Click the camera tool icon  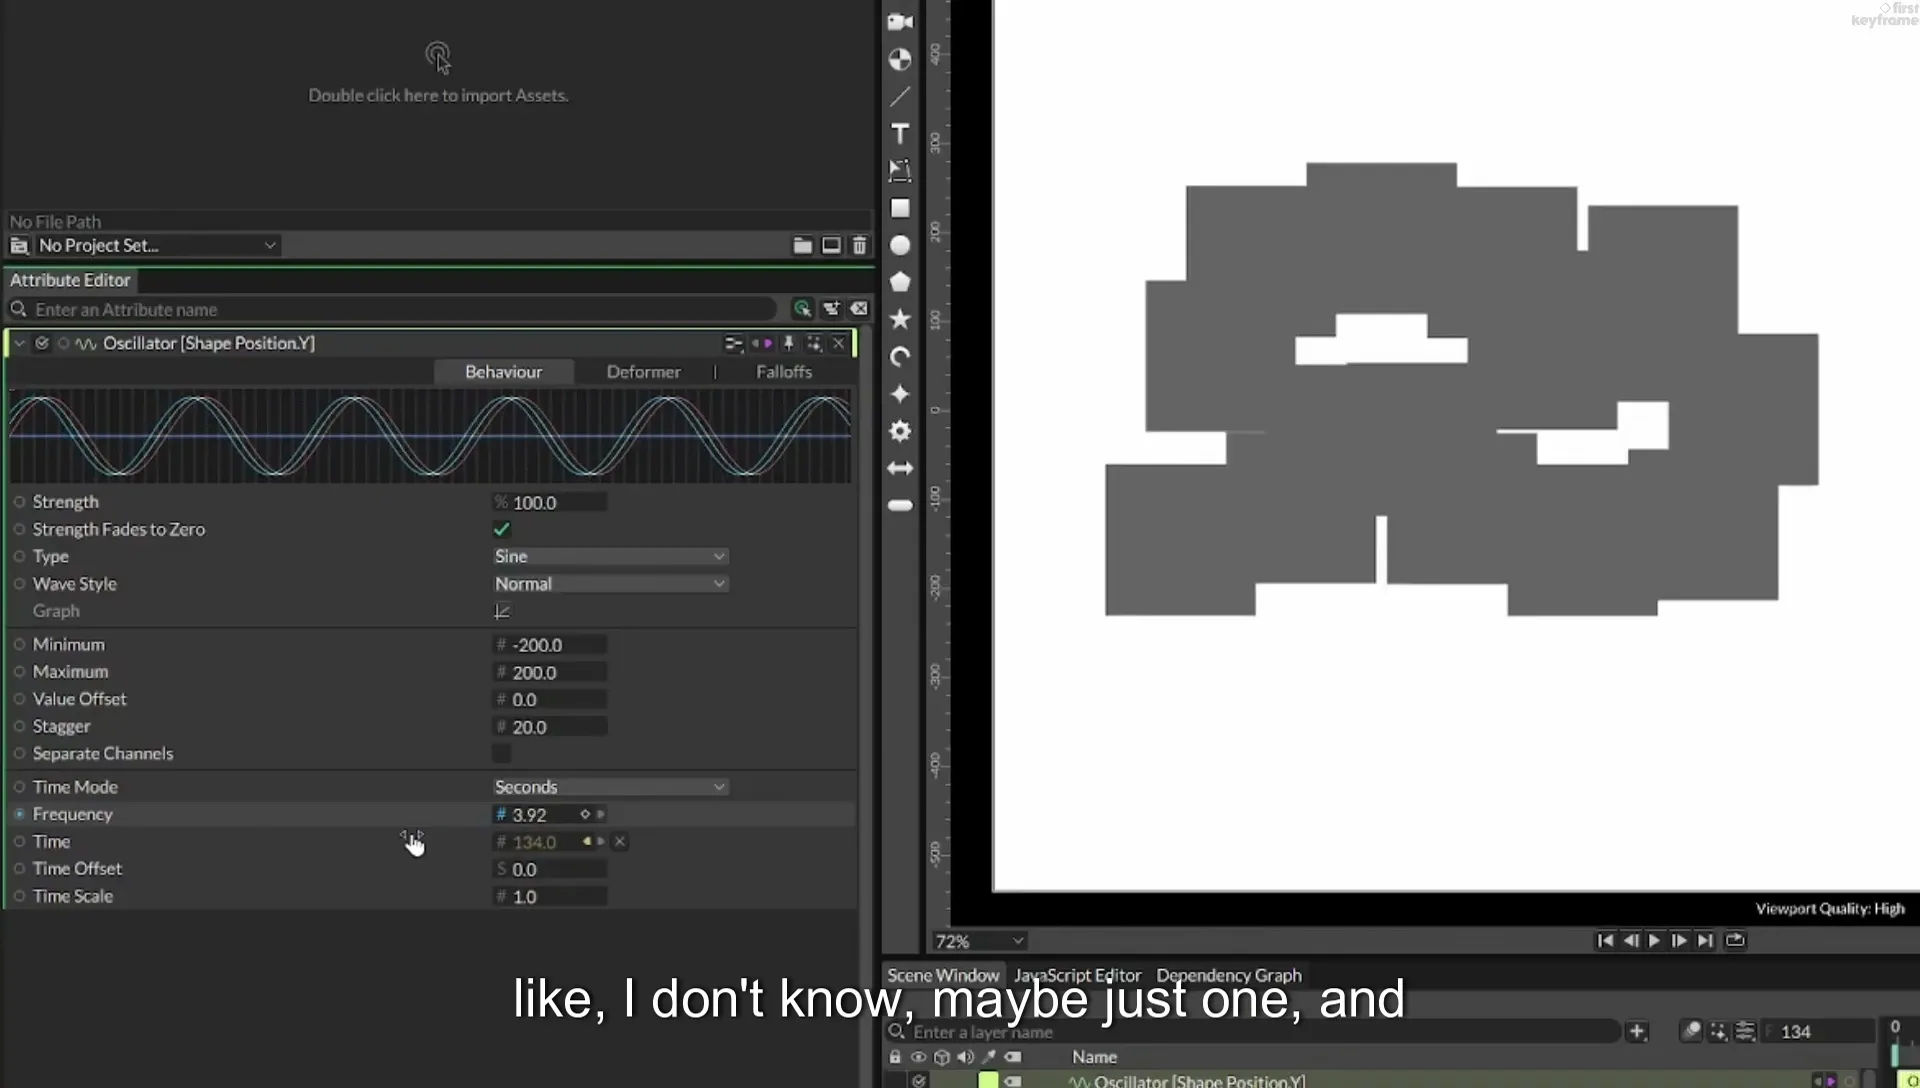click(900, 22)
